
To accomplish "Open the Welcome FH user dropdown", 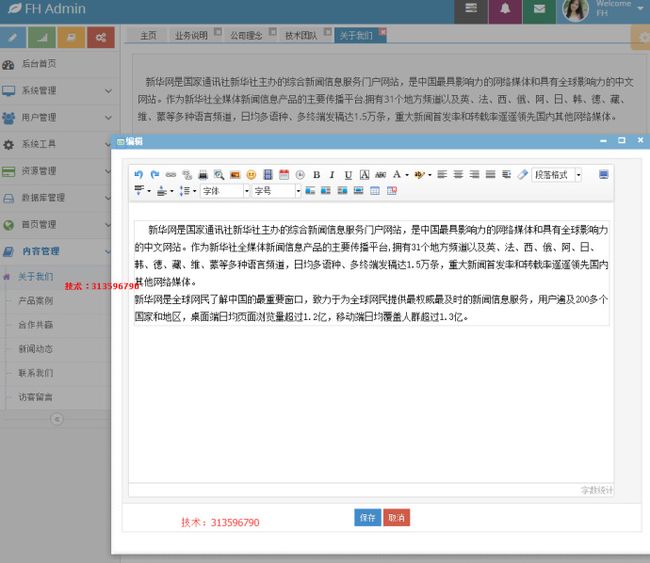I will coord(604,10).
